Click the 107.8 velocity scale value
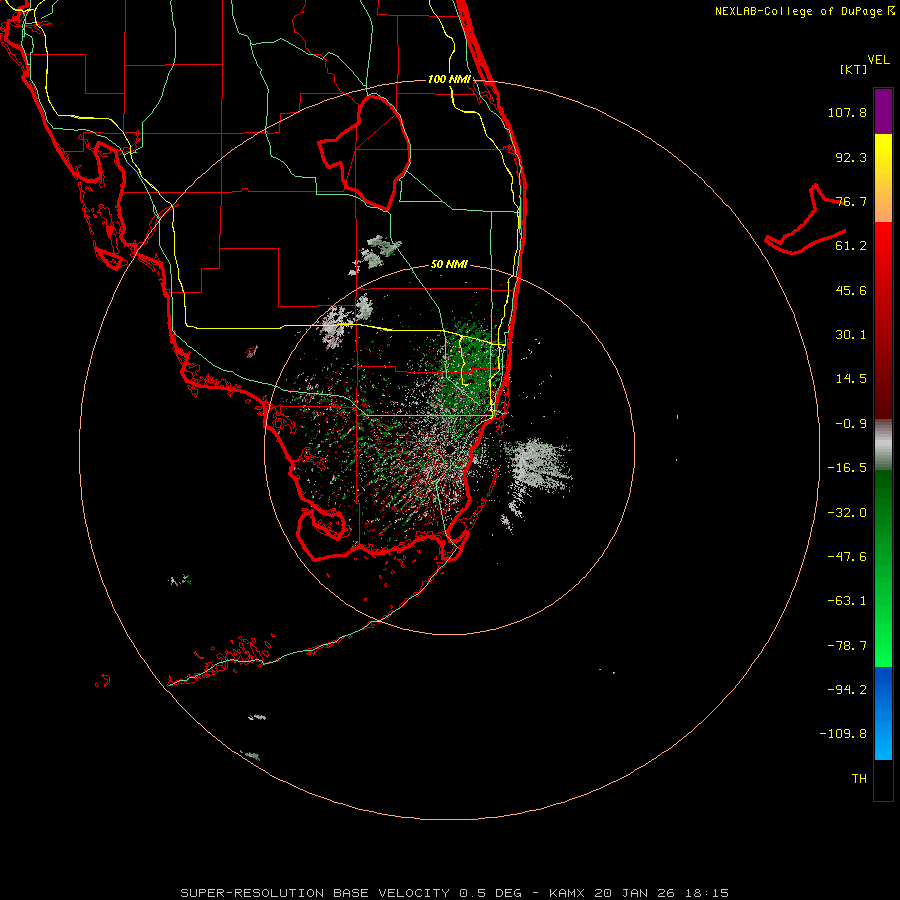This screenshot has height=900, width=900. (x=847, y=112)
